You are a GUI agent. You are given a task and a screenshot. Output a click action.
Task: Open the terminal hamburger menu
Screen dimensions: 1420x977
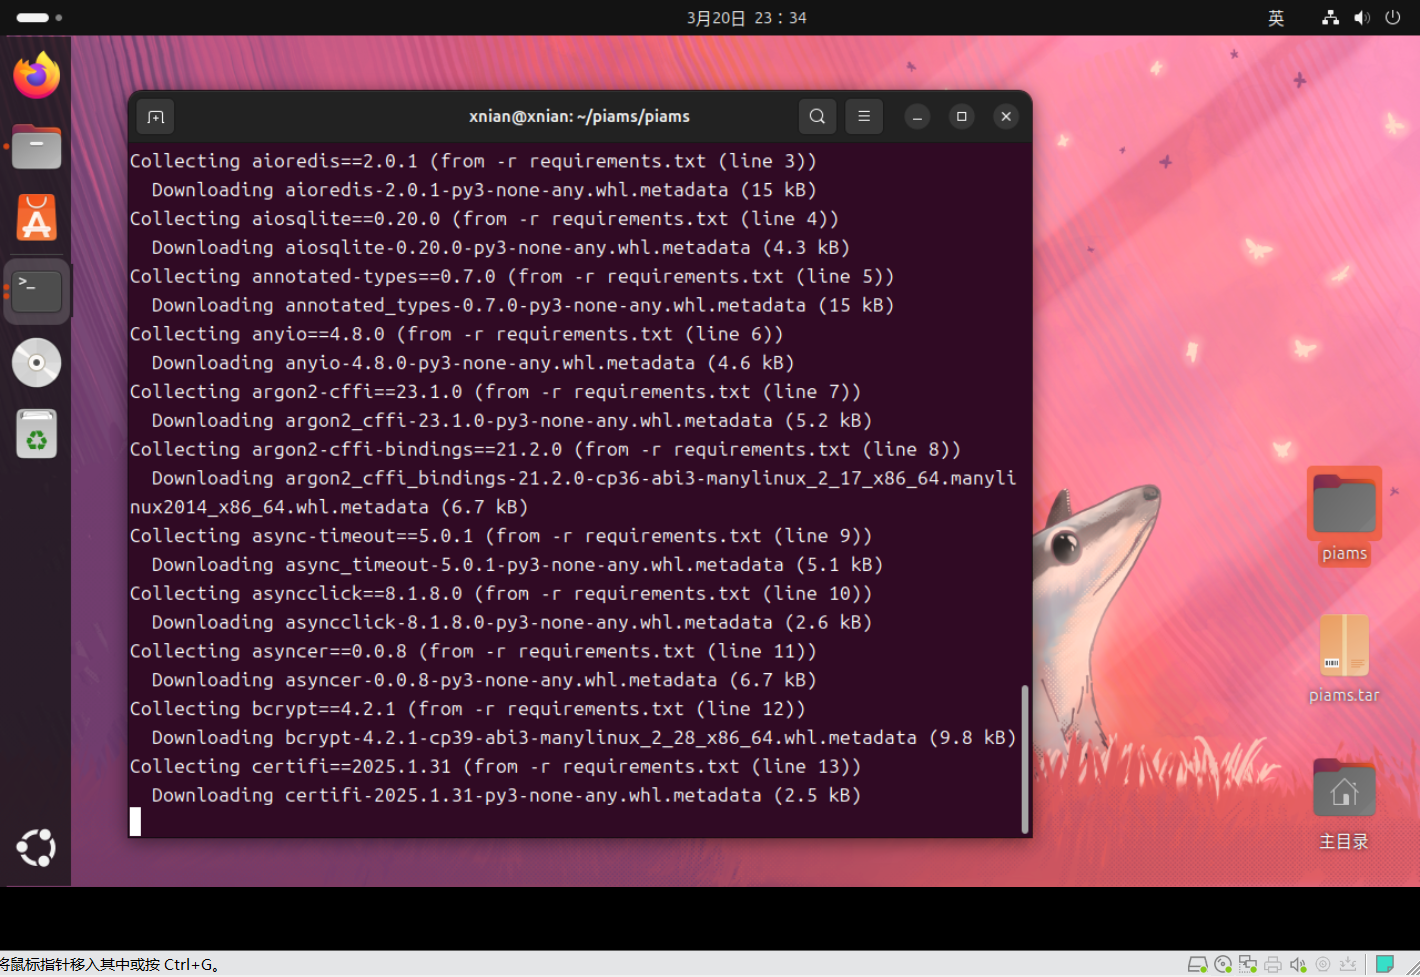(x=864, y=117)
